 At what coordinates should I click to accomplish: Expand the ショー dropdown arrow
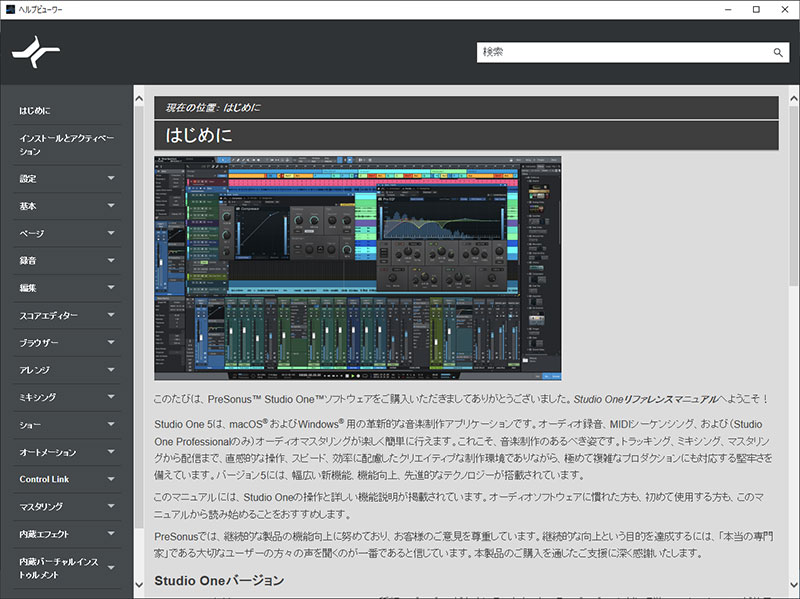click(x=111, y=425)
